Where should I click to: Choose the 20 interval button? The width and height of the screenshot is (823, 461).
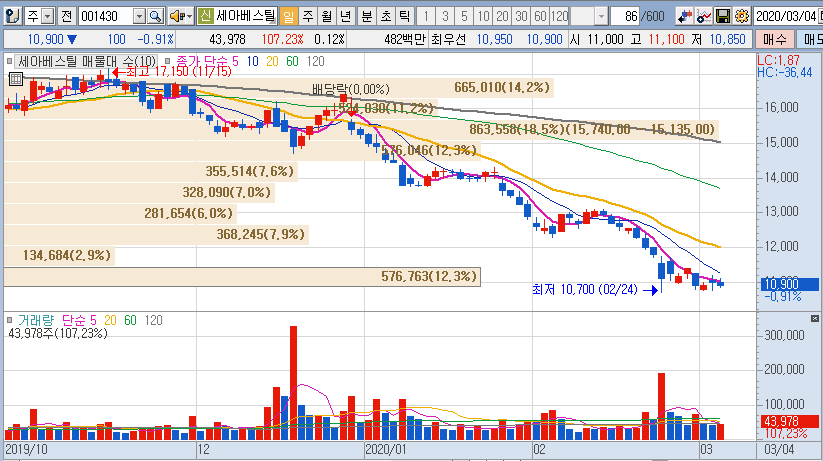point(502,16)
